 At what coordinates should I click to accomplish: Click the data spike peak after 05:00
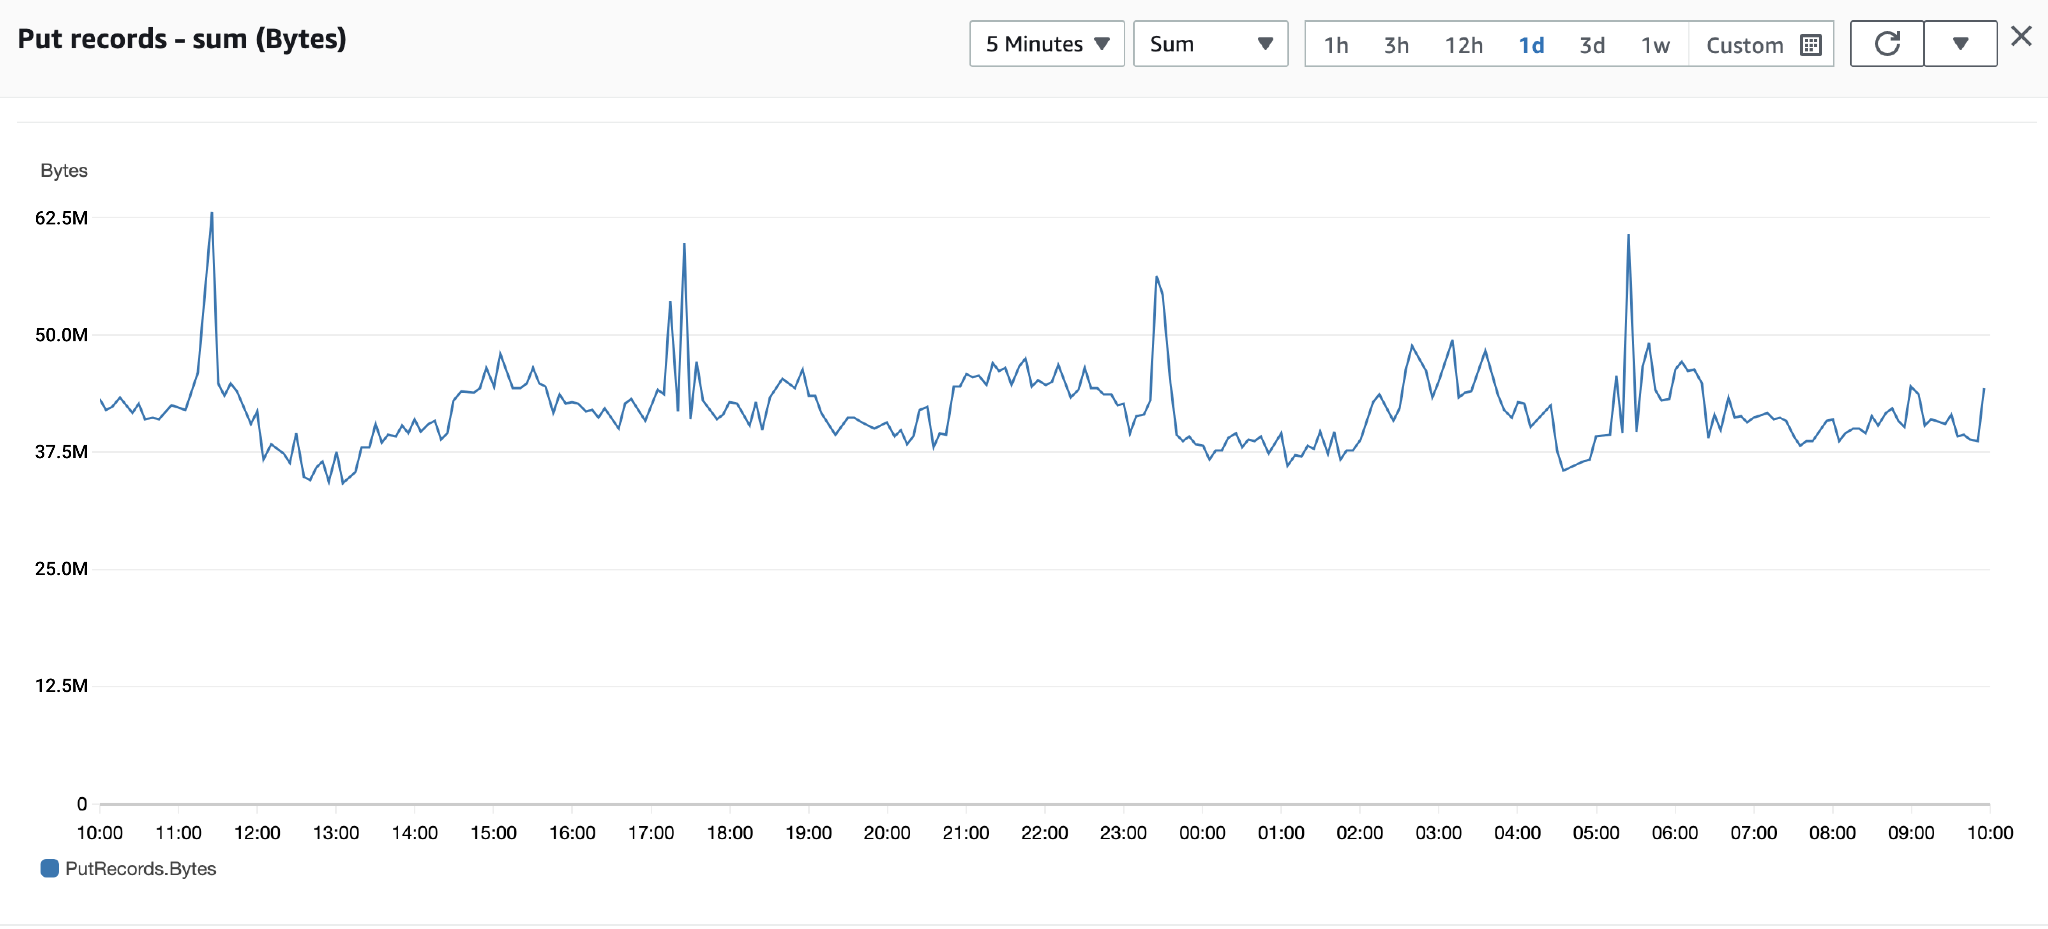tap(1628, 236)
